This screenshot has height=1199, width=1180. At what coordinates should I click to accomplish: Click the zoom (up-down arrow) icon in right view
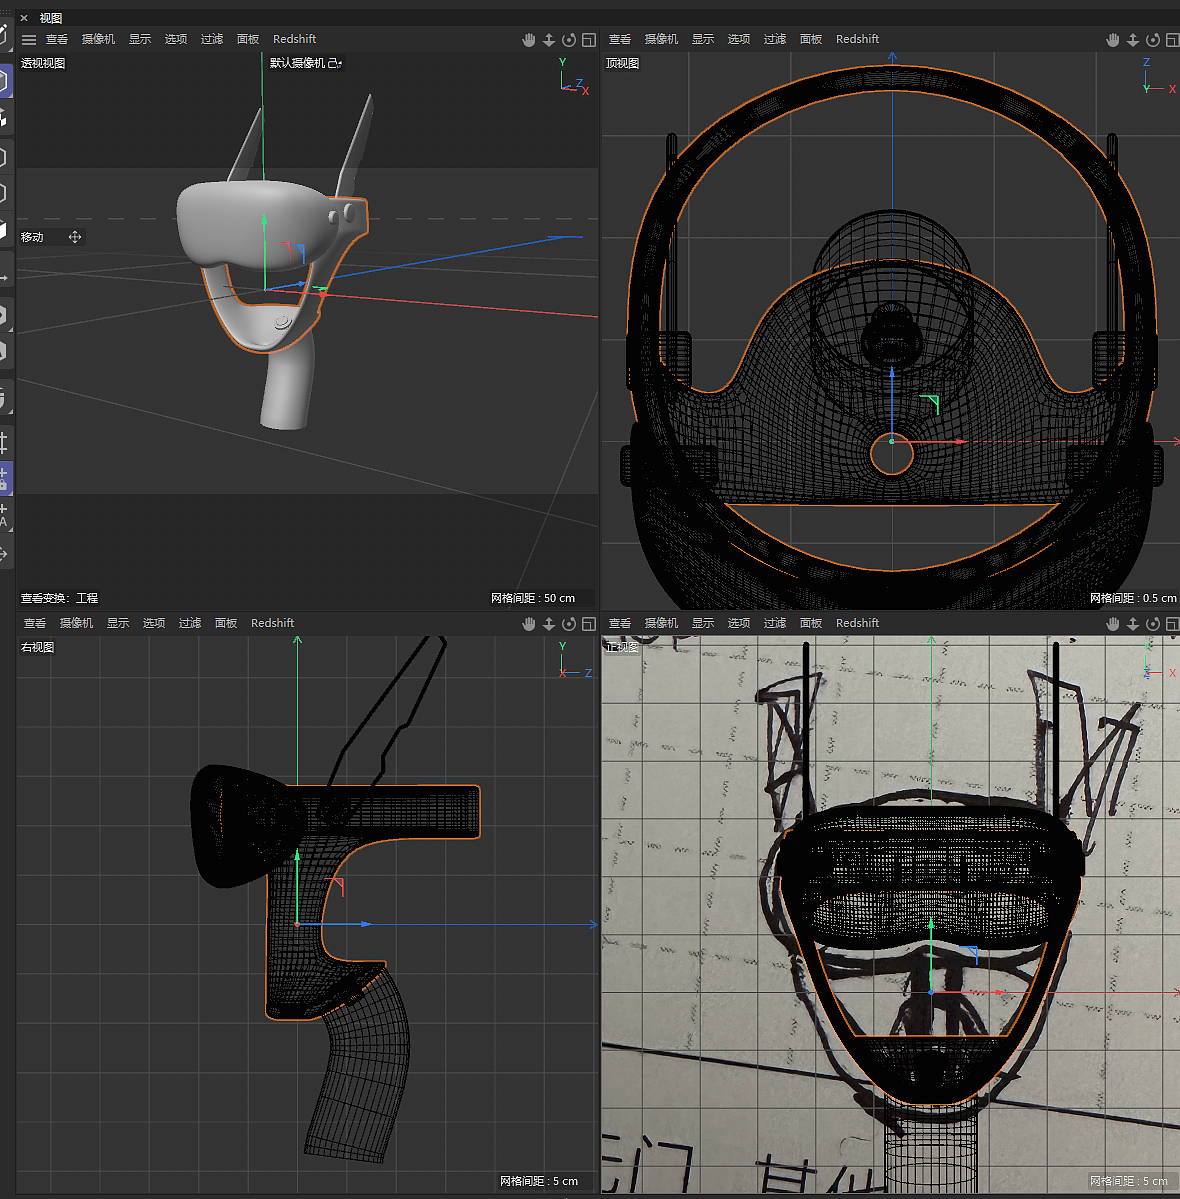pos(549,624)
